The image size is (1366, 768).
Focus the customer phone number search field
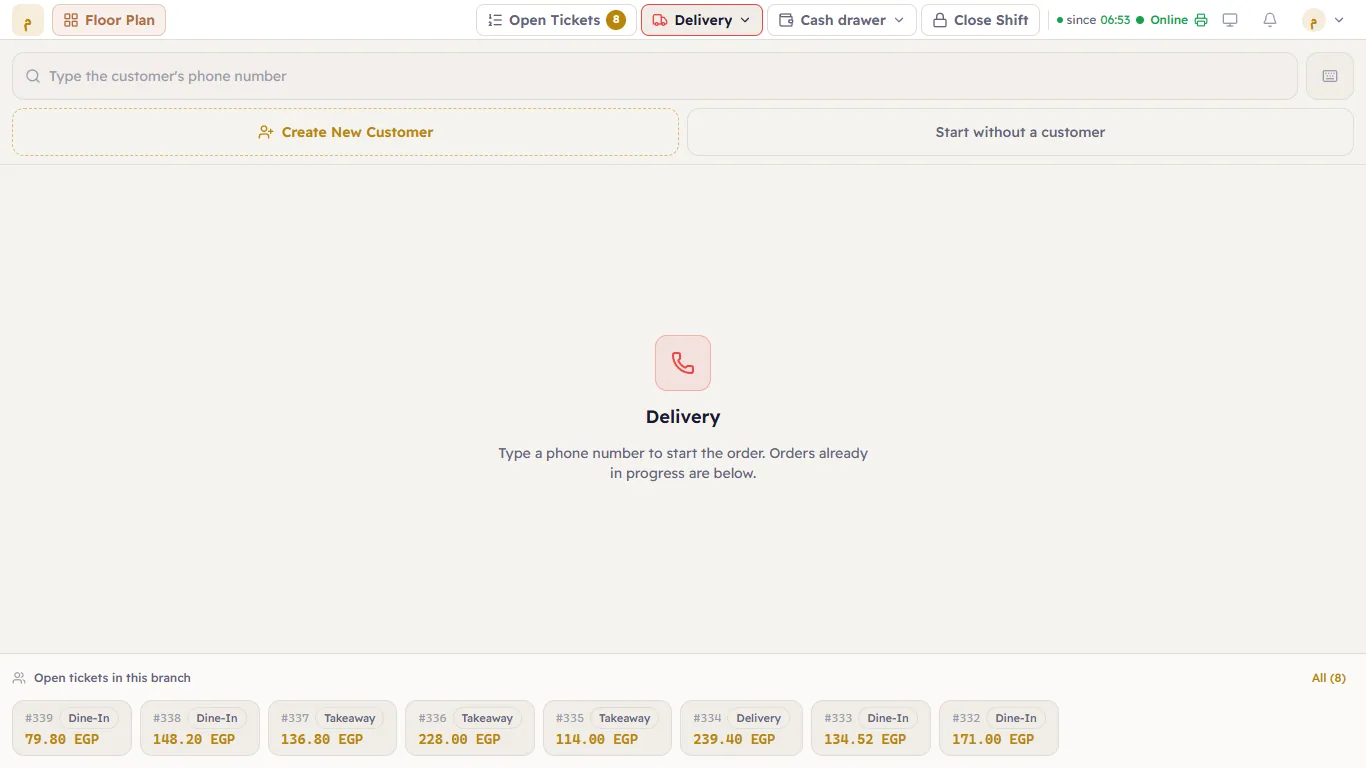pyautogui.click(x=655, y=76)
